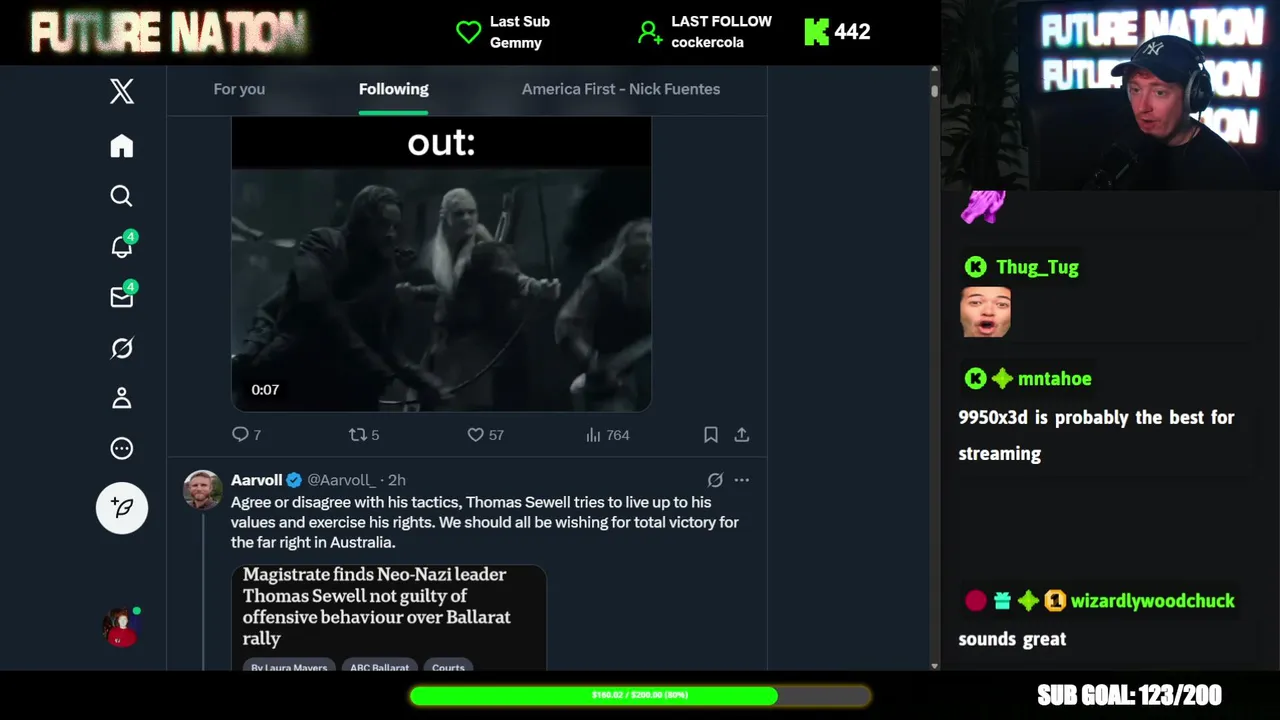Compose a new post button
This screenshot has height=720, width=1280.
pos(122,508)
